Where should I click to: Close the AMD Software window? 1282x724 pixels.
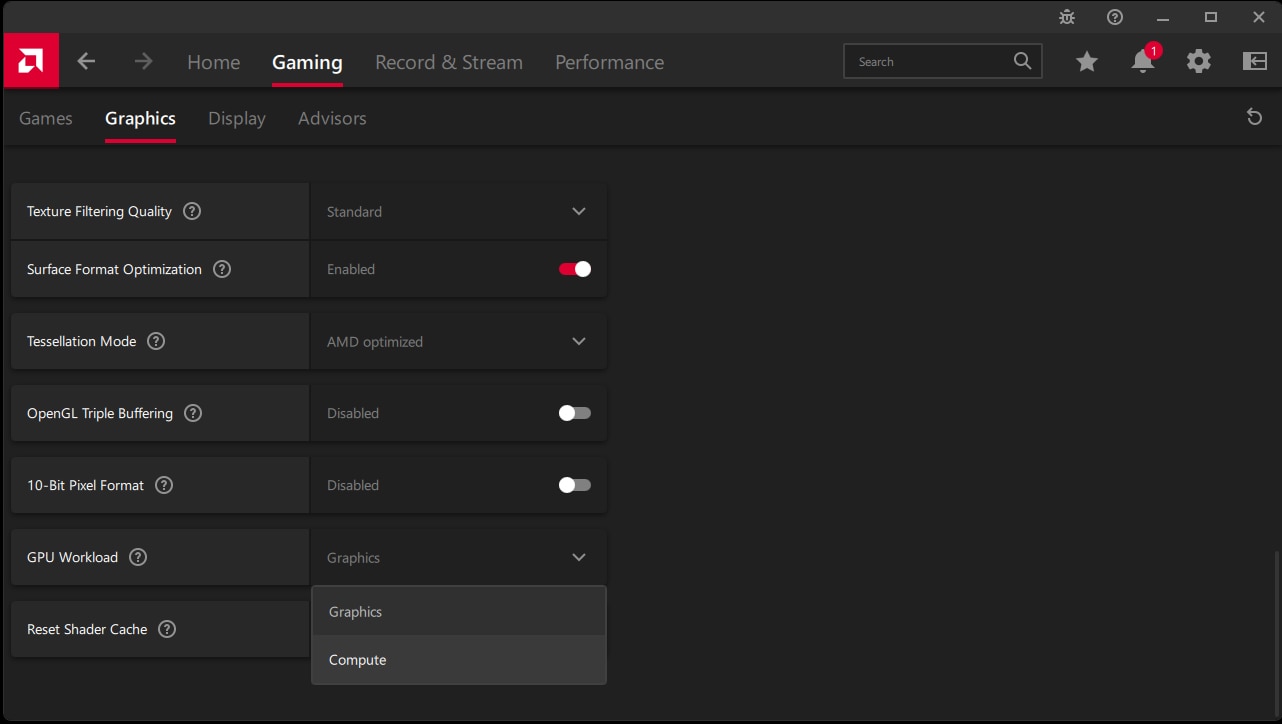(x=1259, y=17)
